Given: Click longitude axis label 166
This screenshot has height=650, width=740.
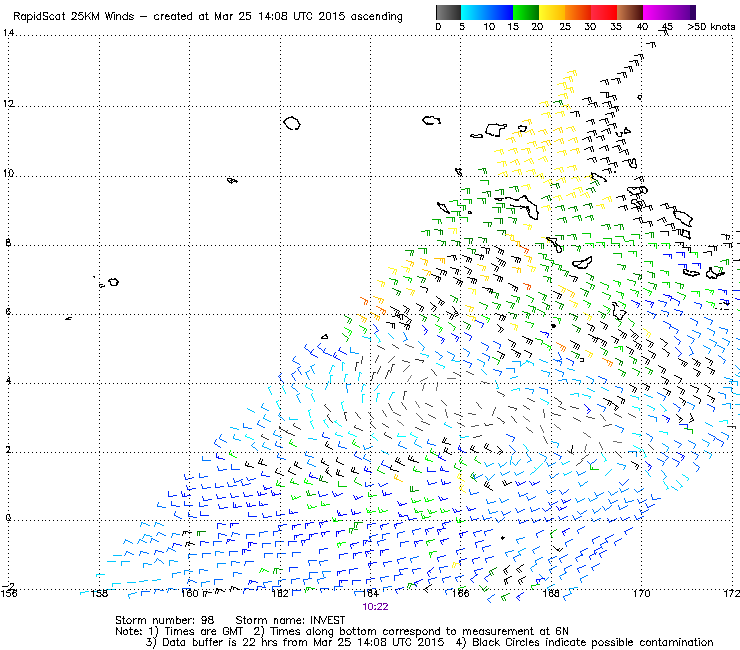Looking at the screenshot, I should pos(461,593).
